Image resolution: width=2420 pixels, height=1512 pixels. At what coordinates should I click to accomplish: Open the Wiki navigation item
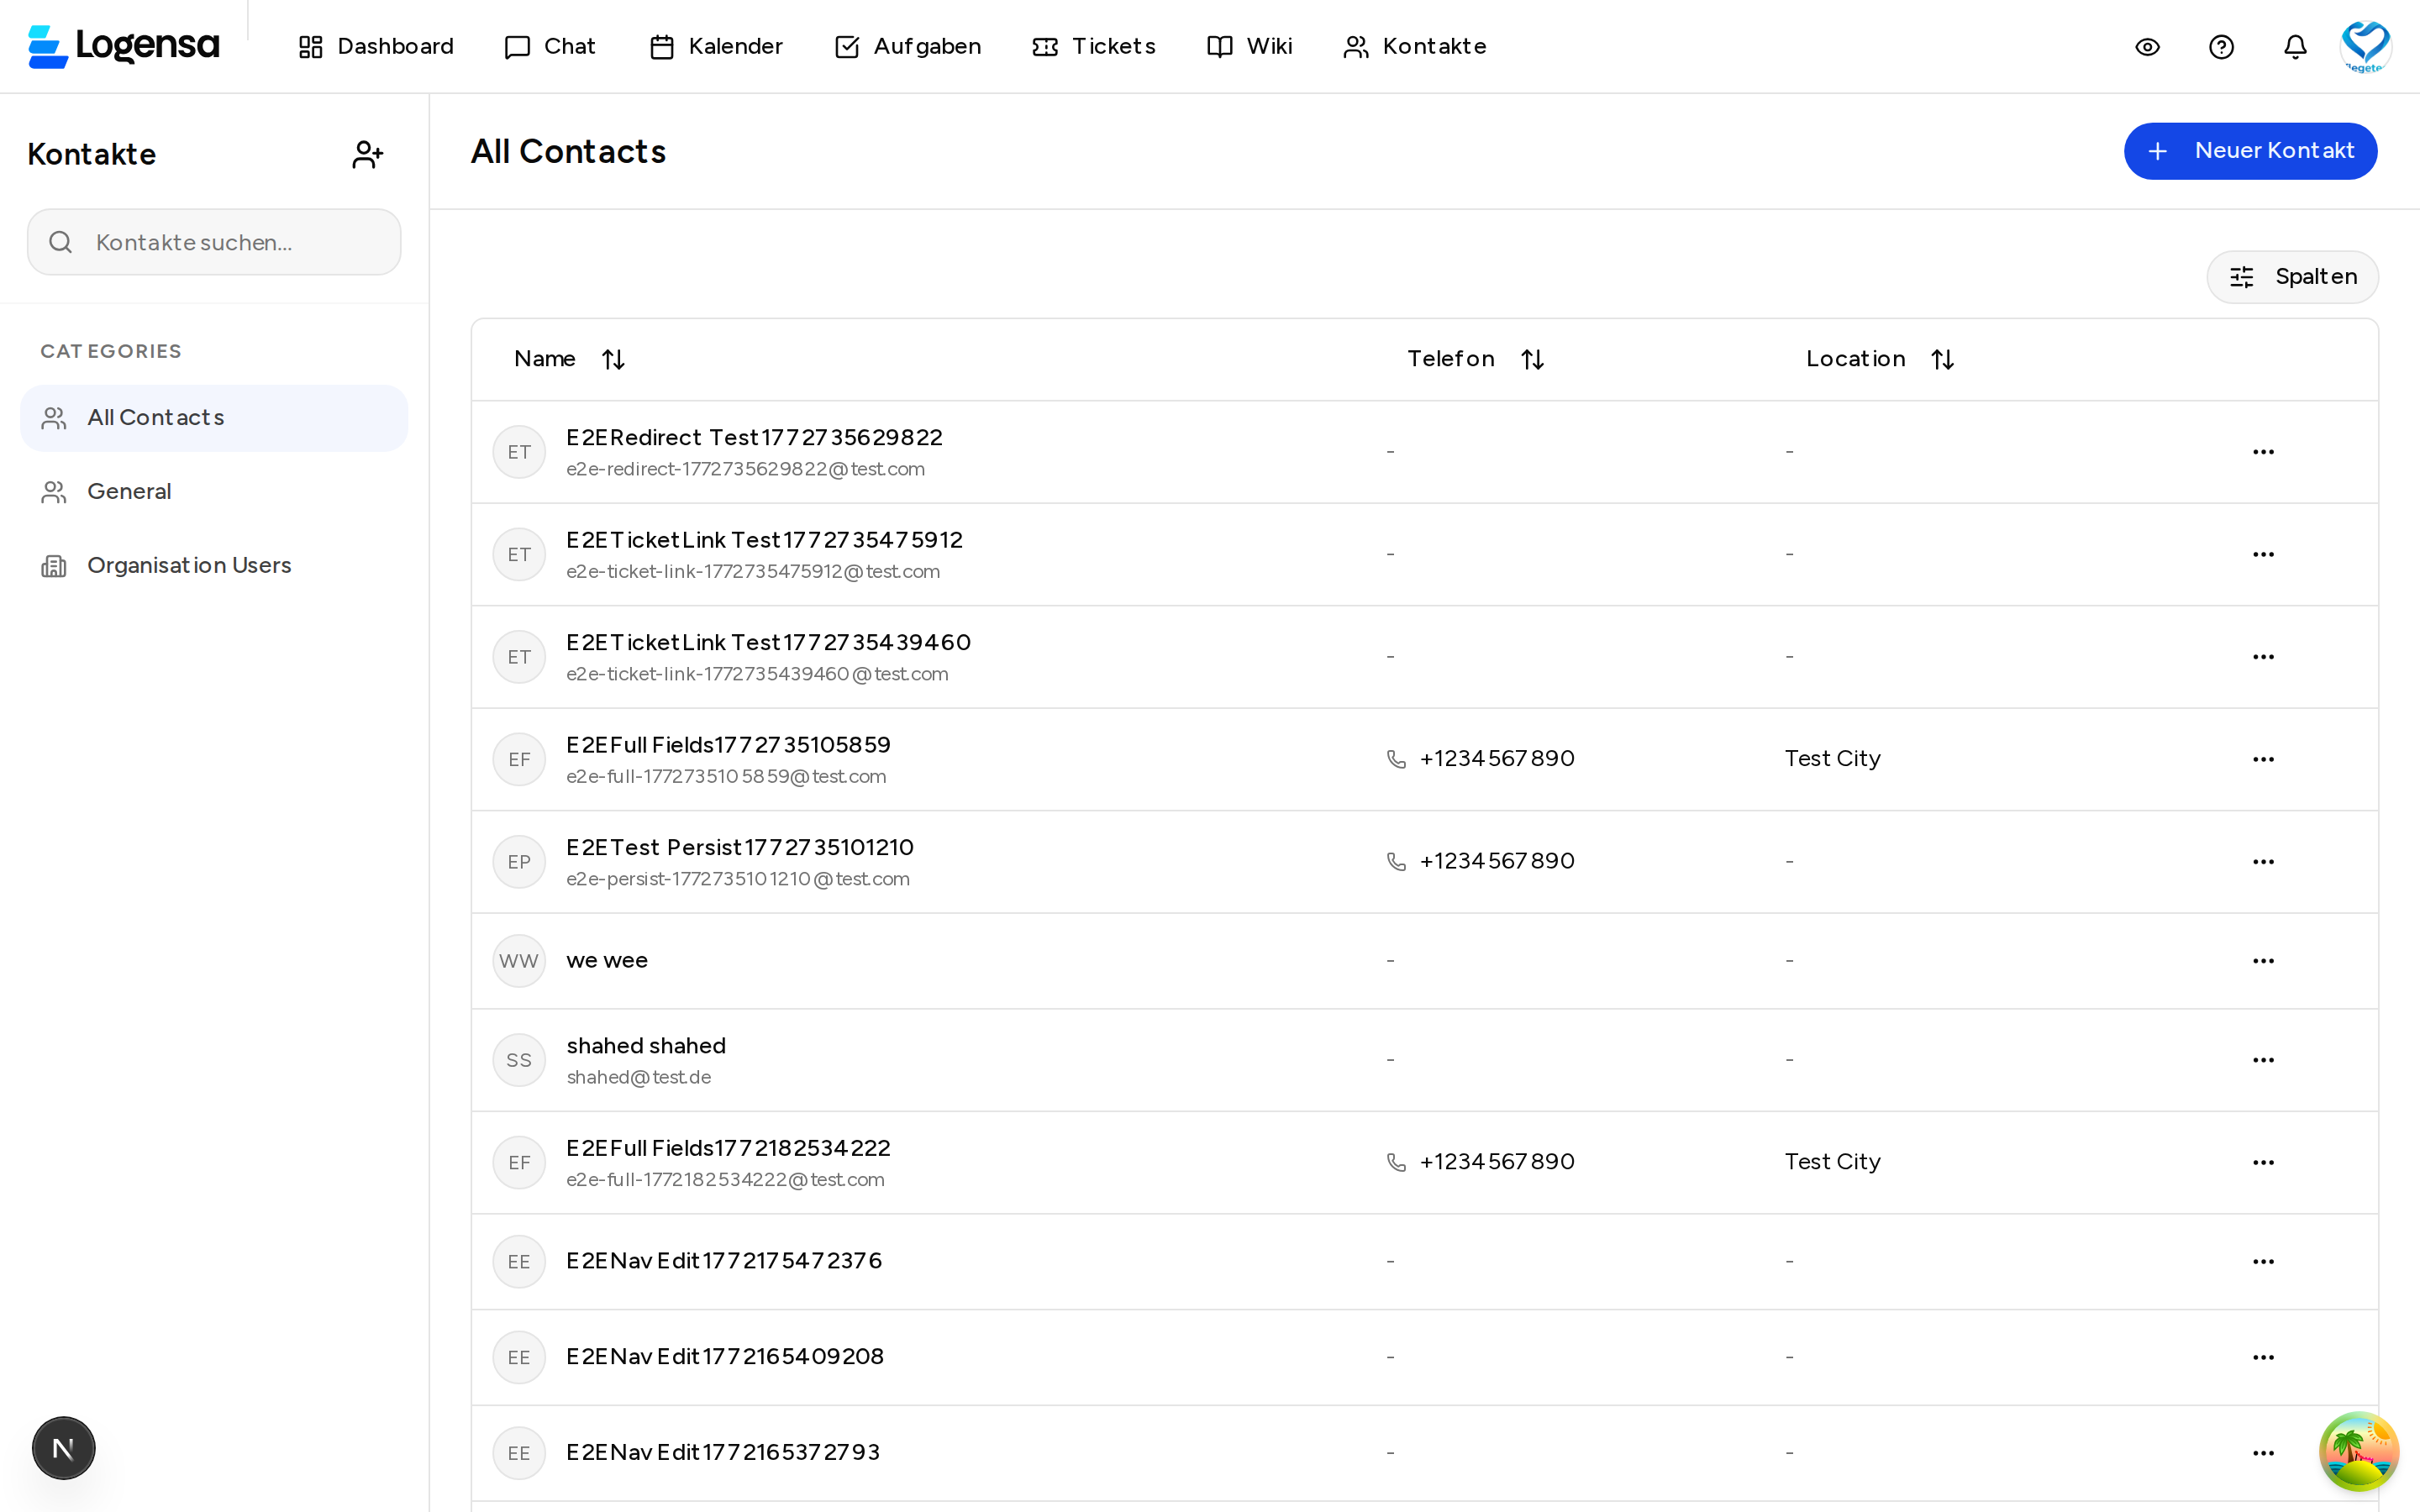pos(1250,47)
